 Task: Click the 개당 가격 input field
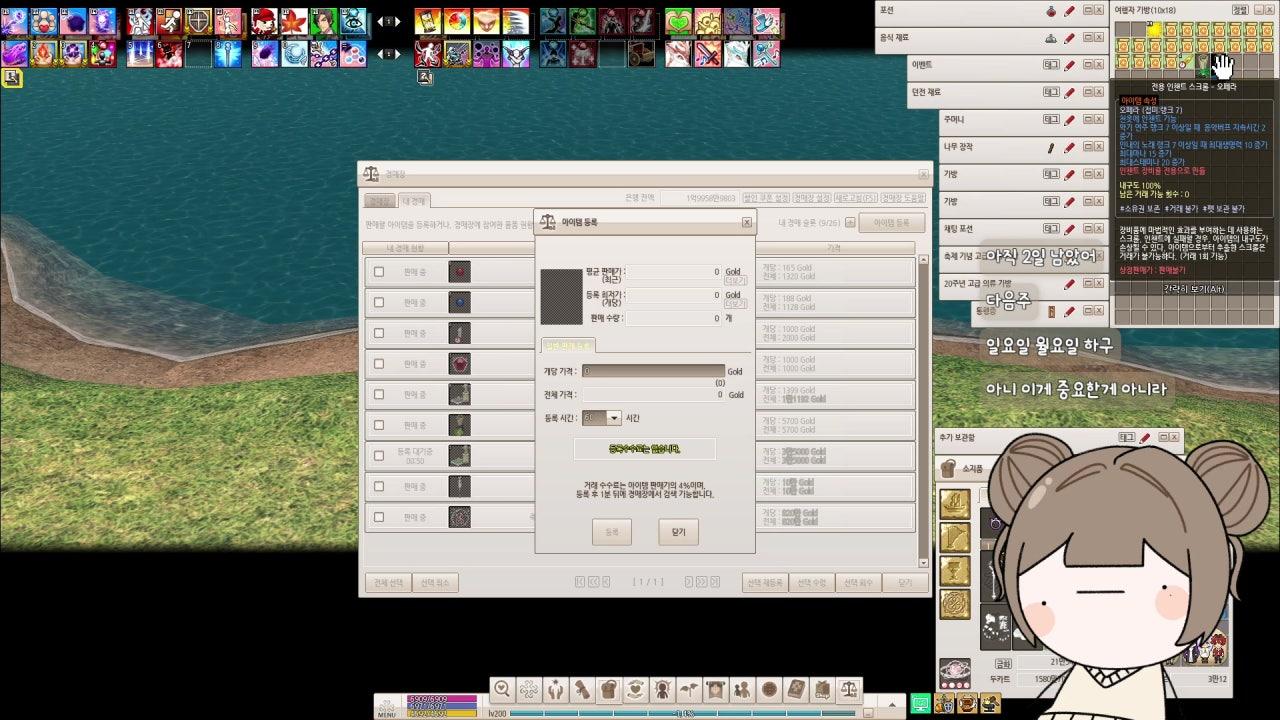tap(654, 371)
